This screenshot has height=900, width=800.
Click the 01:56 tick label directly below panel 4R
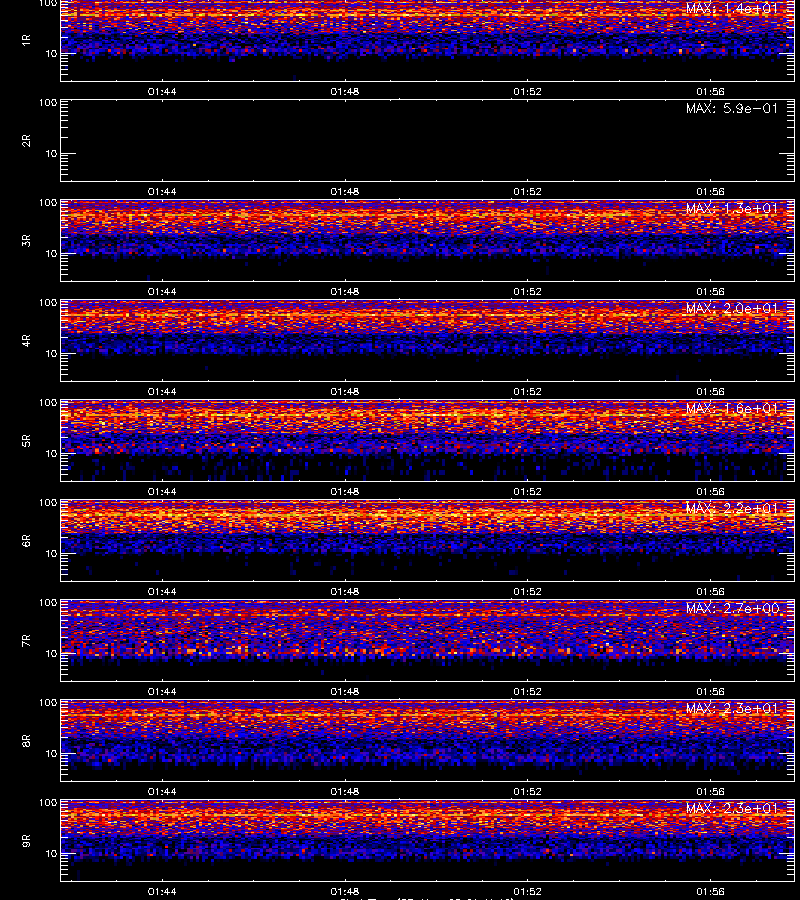[710, 391]
